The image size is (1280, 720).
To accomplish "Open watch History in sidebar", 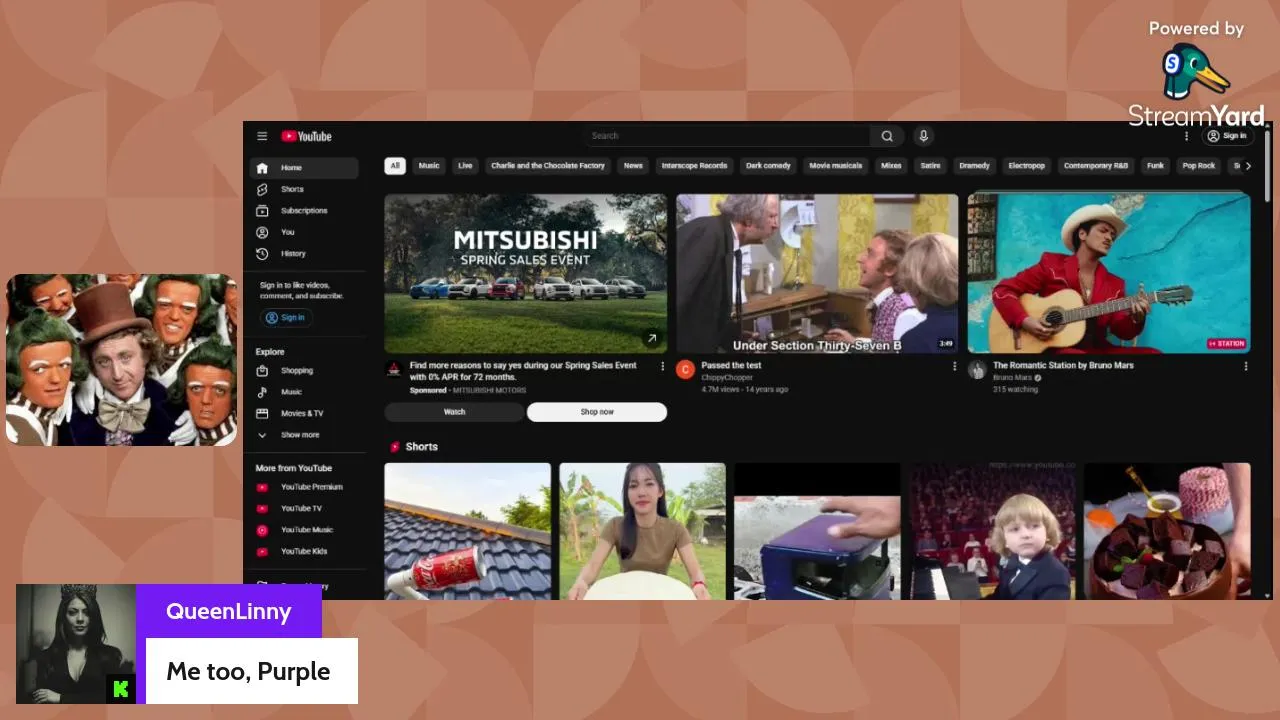I will tap(304, 253).
